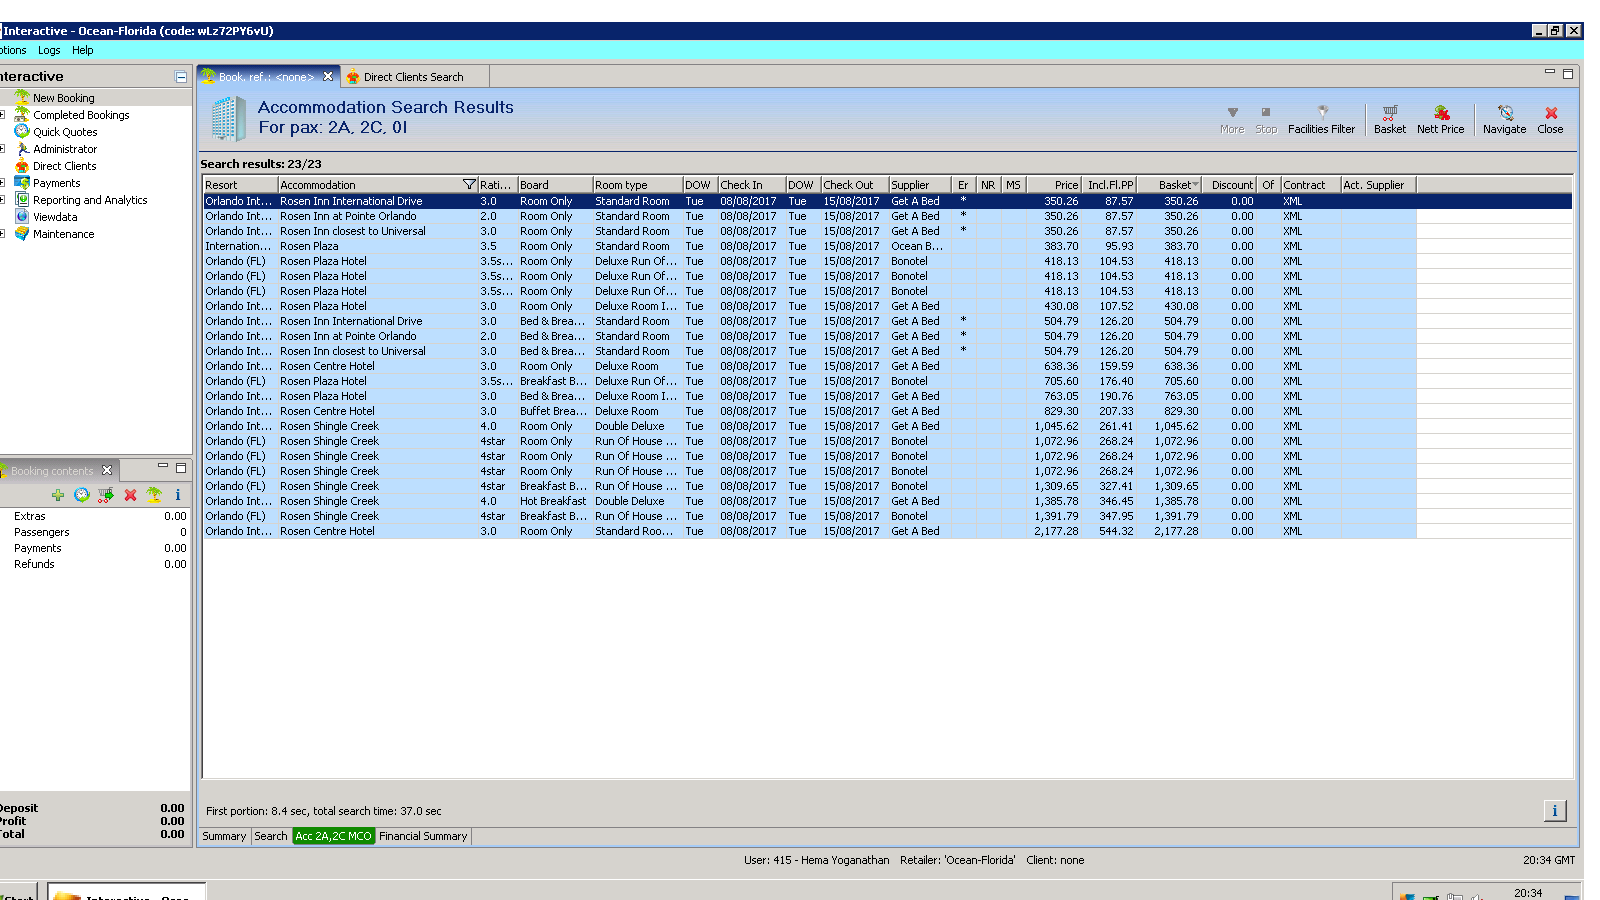
Task: Close the Book. ref. <none> tab
Action: [328, 76]
